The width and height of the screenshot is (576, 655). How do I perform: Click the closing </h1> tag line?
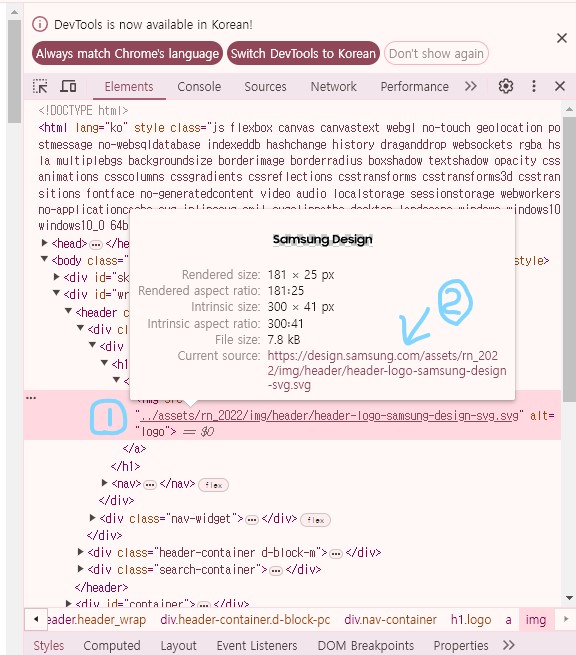pyautogui.click(x=126, y=466)
